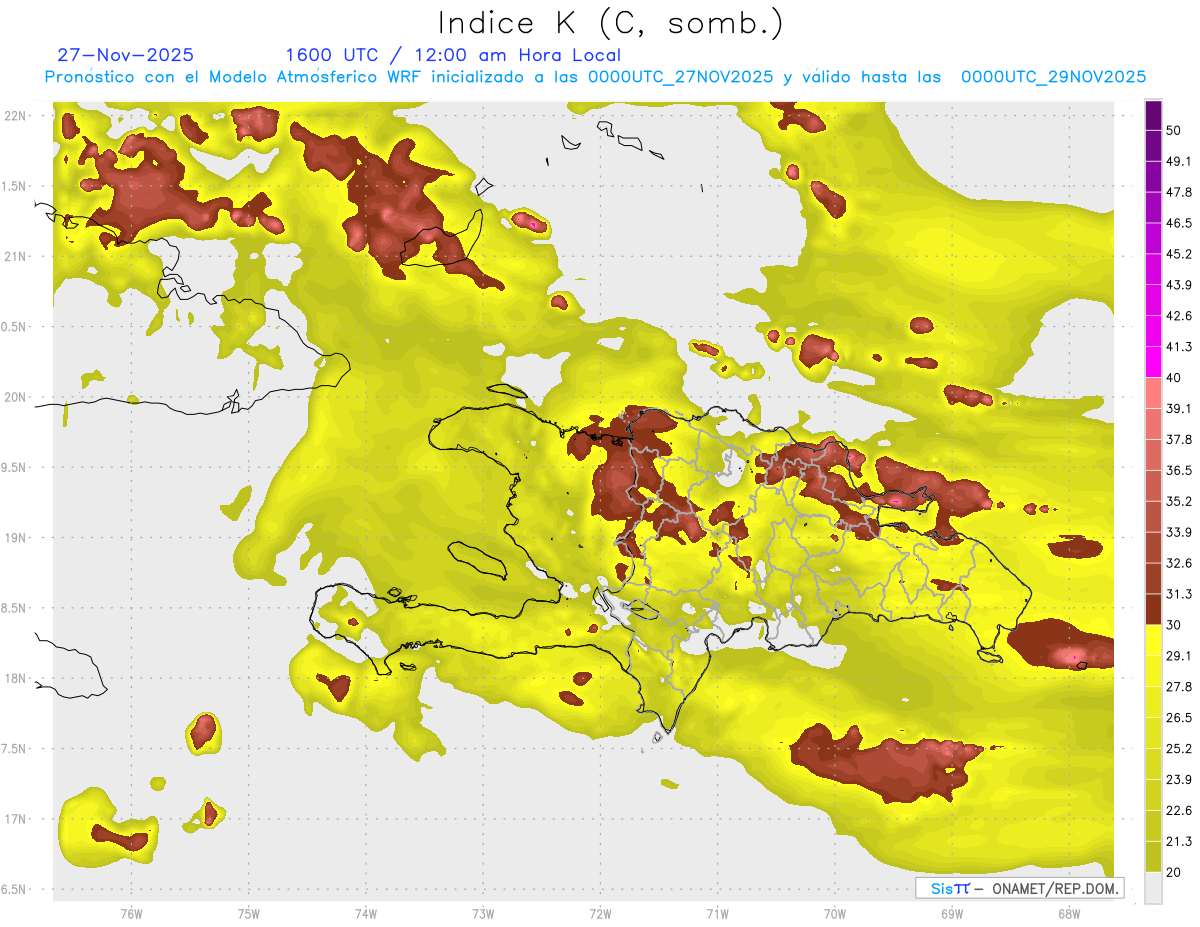
Task: Click the "30" colorbar value
Action: 1174,625
